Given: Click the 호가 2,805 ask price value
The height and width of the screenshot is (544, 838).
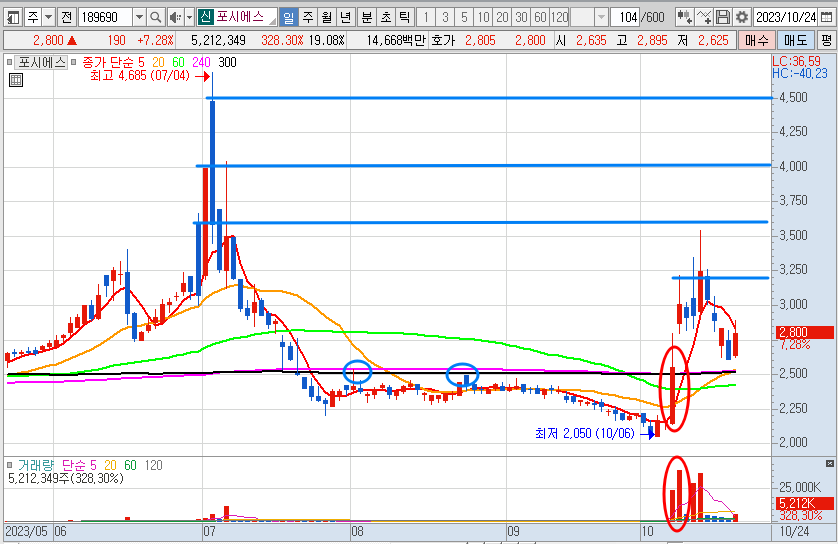Looking at the screenshot, I should click(x=480, y=40).
